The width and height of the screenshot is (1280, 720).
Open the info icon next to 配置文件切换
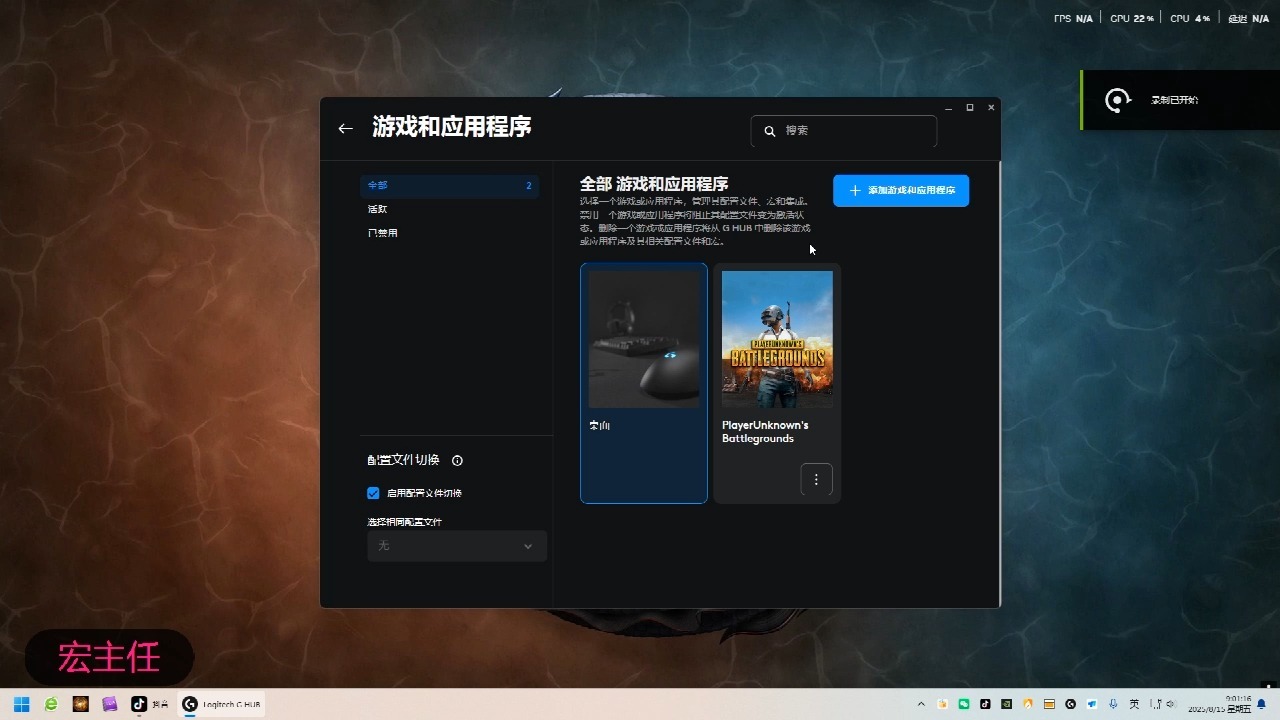457,460
